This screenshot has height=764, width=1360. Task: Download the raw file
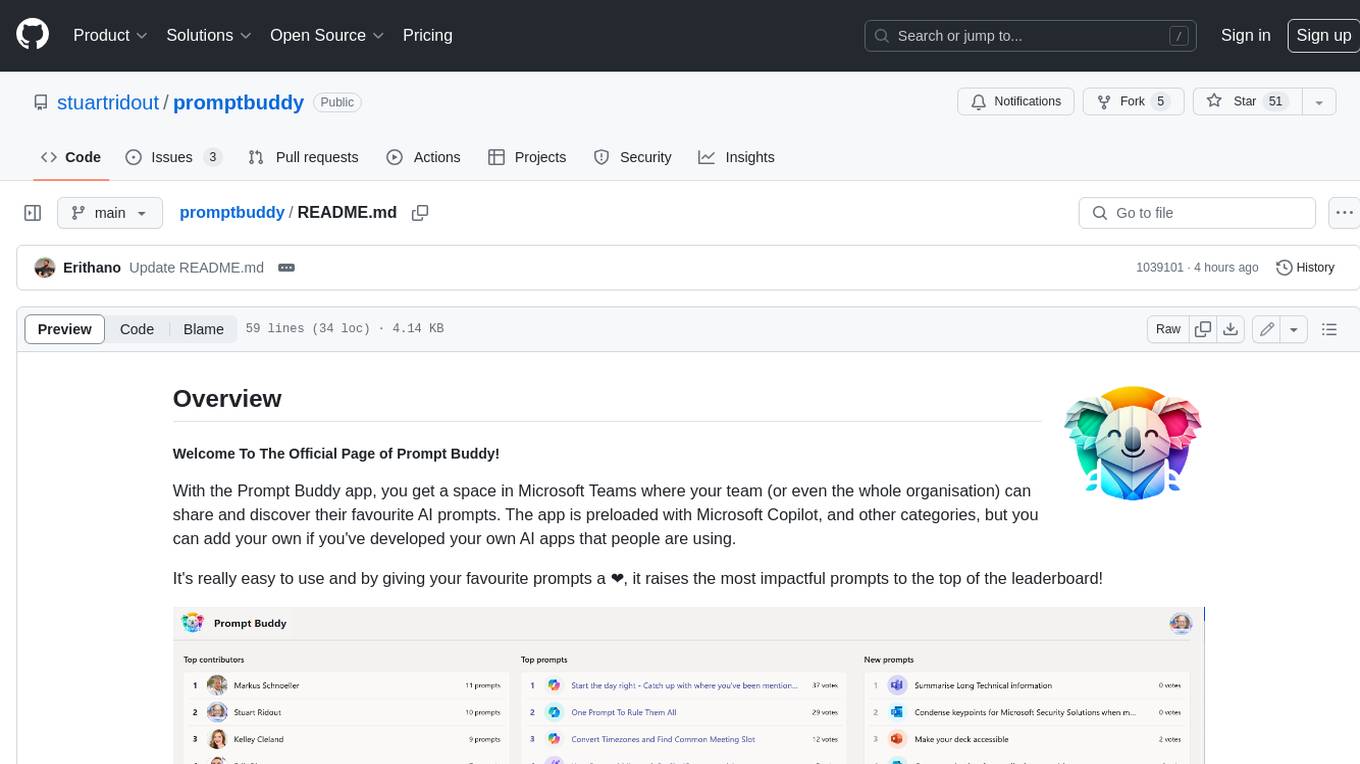click(1231, 329)
